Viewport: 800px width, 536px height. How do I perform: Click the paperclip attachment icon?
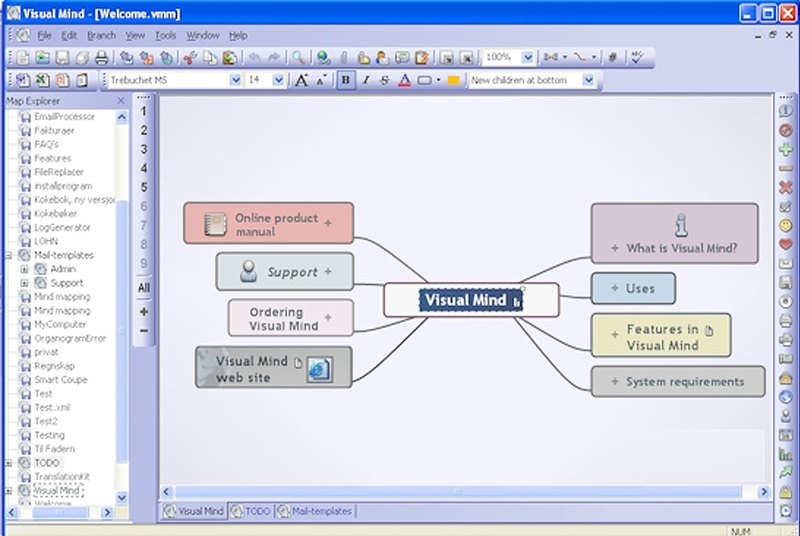click(343, 58)
